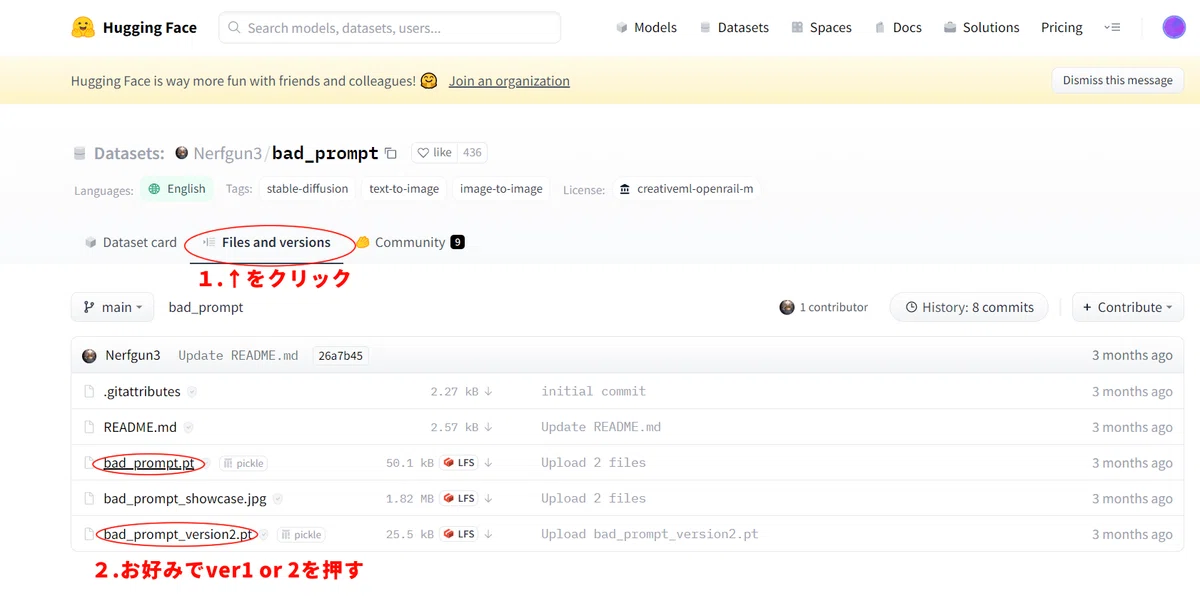Switch to the Dataset card tab

coord(130,242)
